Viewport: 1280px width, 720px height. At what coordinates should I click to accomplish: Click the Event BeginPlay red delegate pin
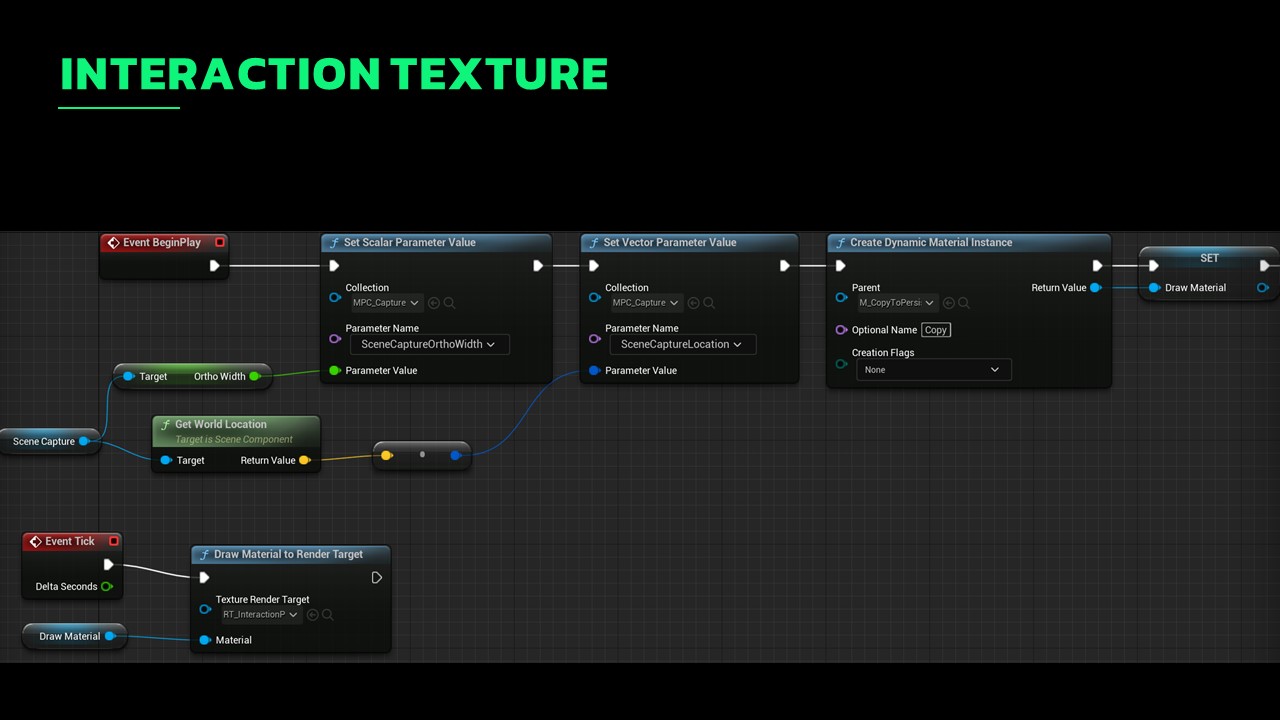tap(220, 242)
